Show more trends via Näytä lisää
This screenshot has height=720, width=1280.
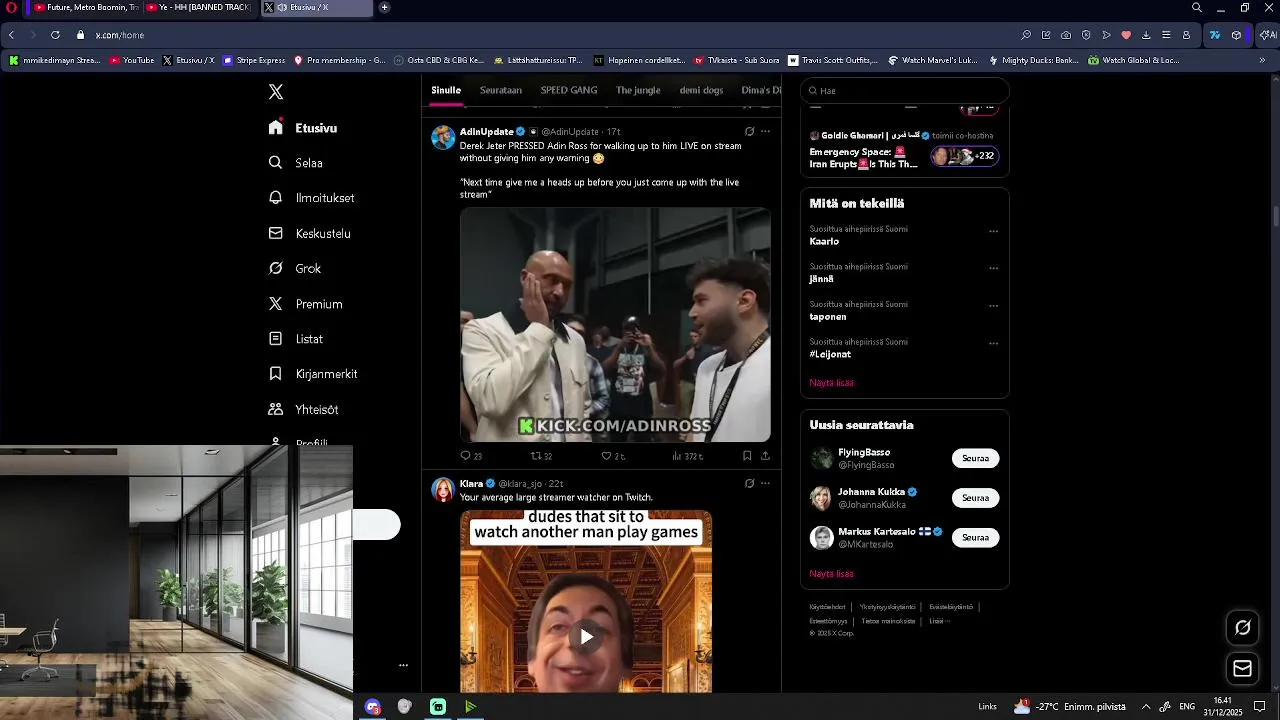pyautogui.click(x=831, y=383)
